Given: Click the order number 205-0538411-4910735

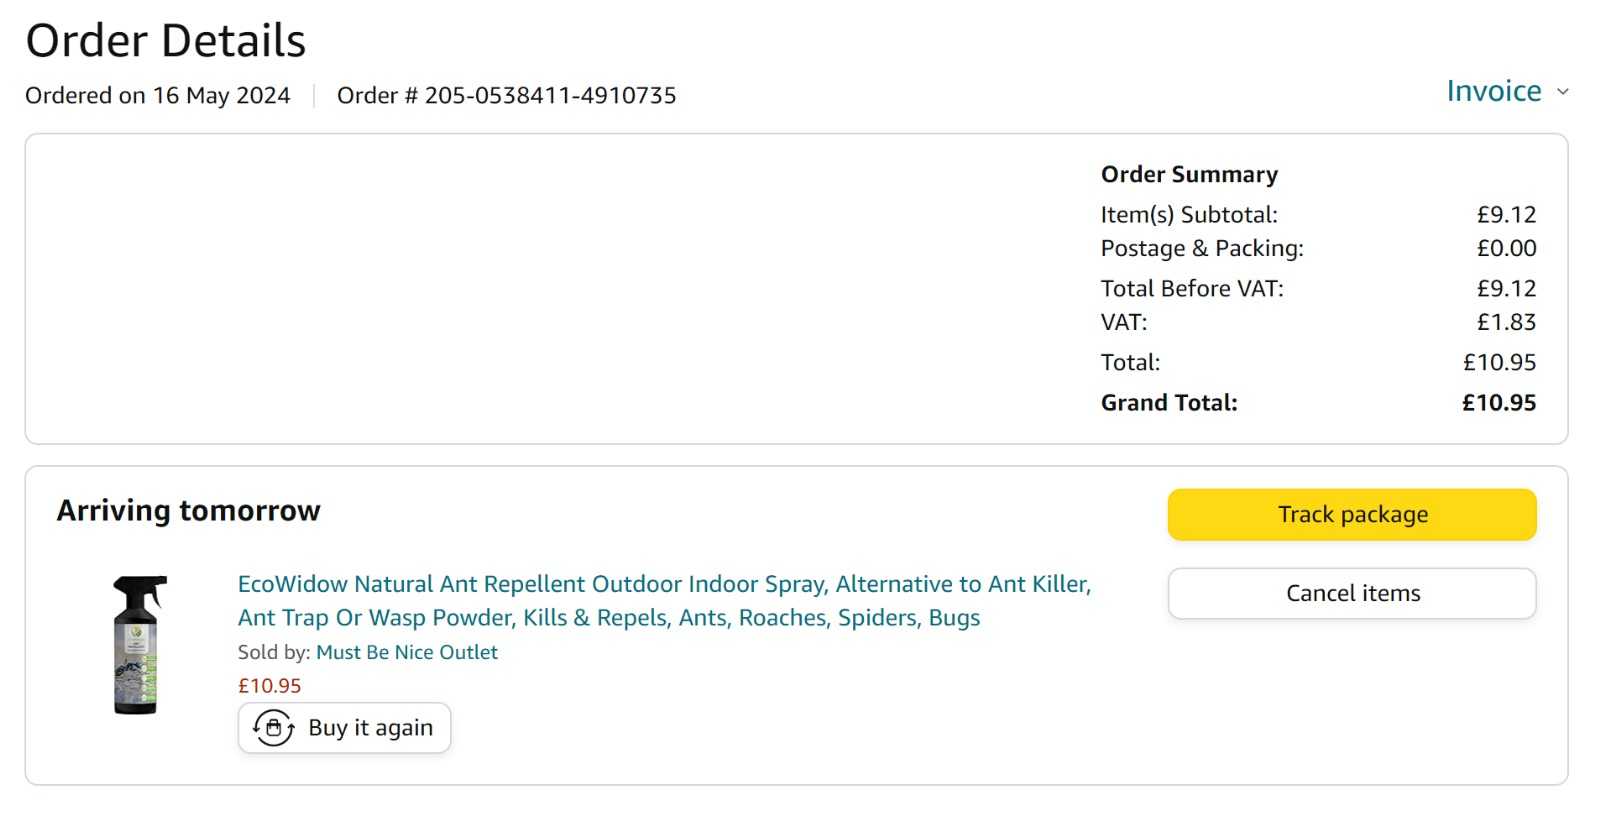Looking at the screenshot, I should [550, 95].
